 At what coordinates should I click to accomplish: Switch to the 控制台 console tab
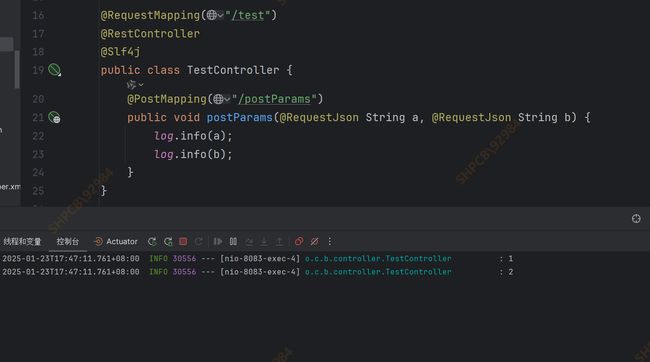pyautogui.click(x=68, y=241)
